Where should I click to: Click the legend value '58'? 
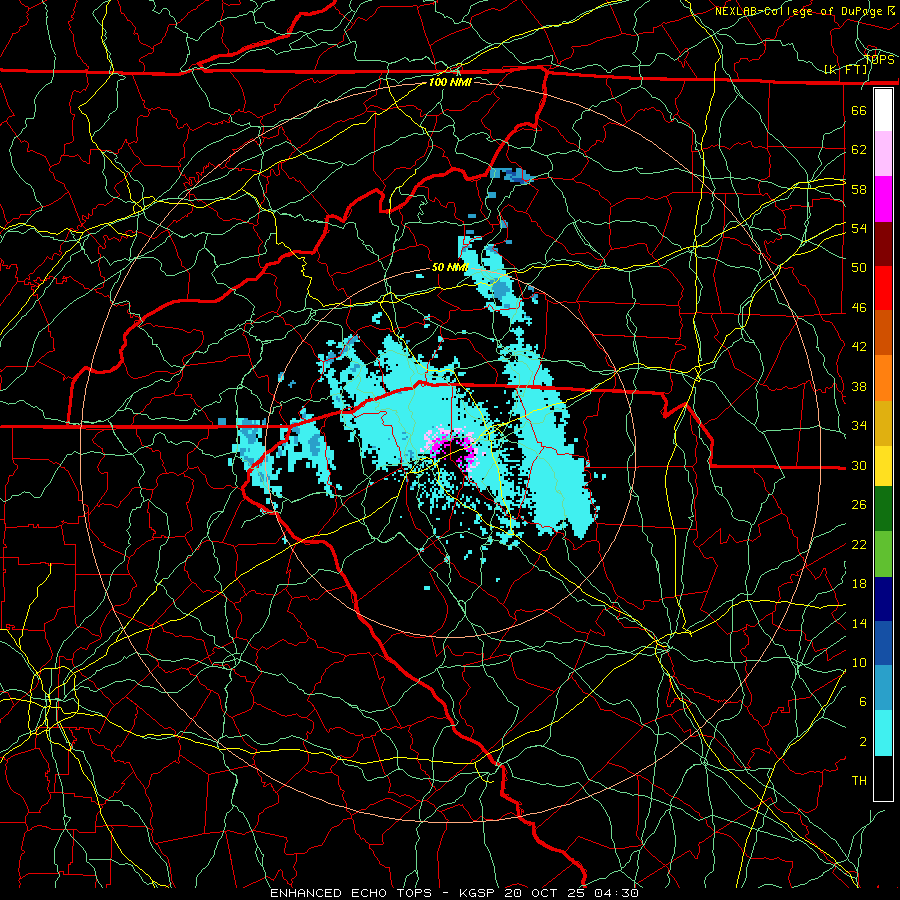[859, 189]
